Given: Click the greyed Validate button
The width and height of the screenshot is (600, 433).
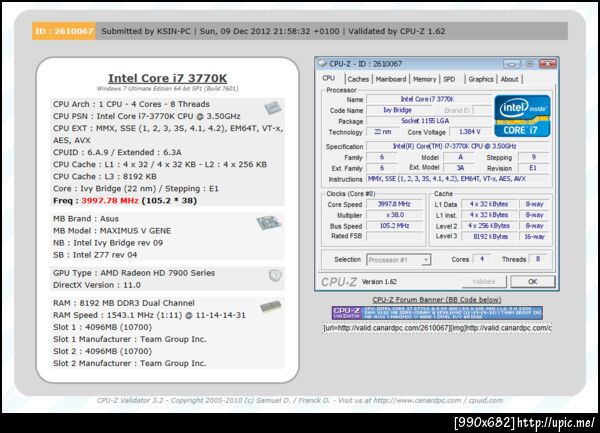Looking at the screenshot, I should pos(484,282).
